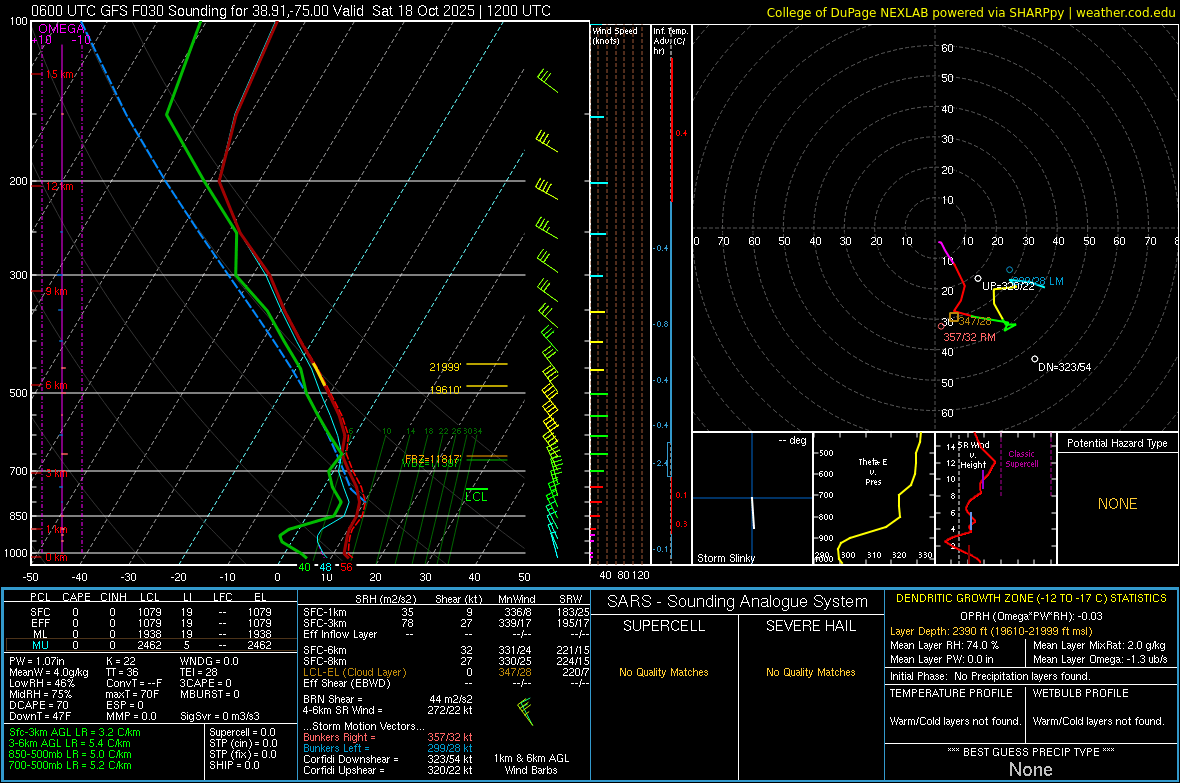Click the 19610' dendritic zone base label

[x=445, y=389]
